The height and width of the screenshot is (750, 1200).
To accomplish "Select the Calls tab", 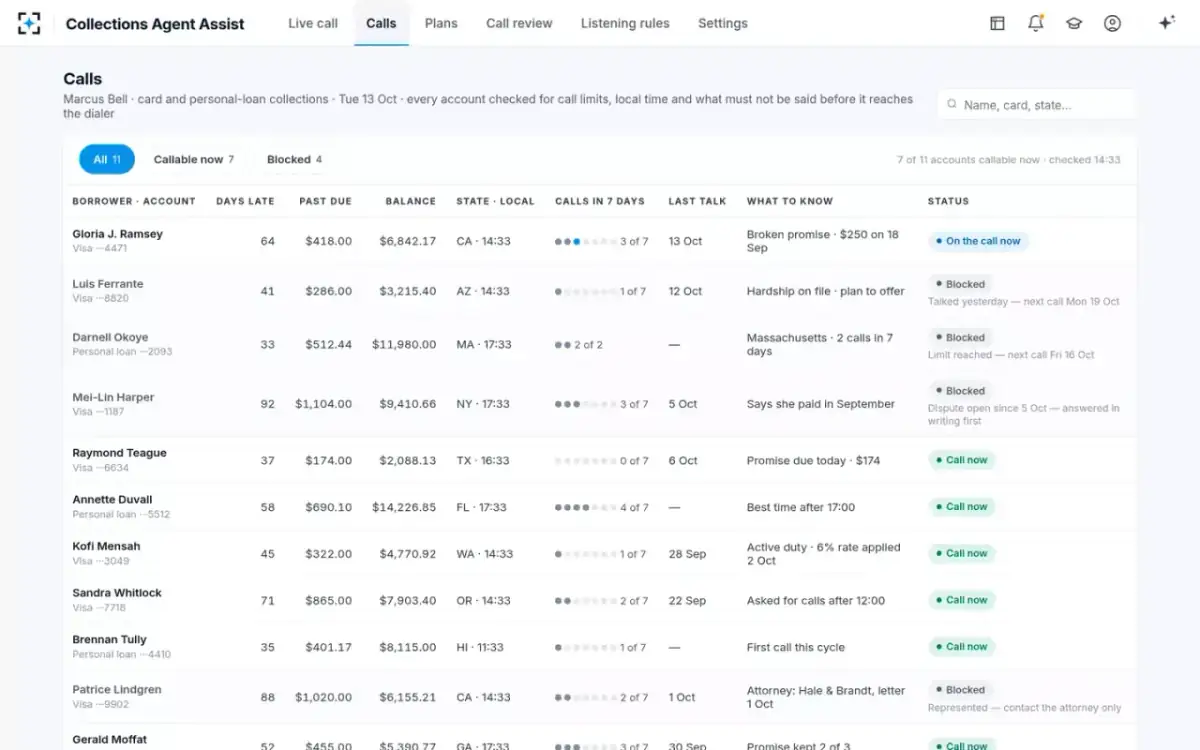I will 381,23.
